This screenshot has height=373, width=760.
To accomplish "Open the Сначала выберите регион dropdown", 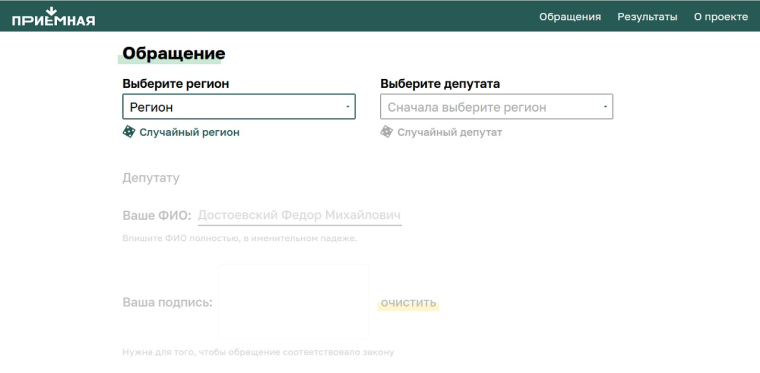I will tap(496, 107).
